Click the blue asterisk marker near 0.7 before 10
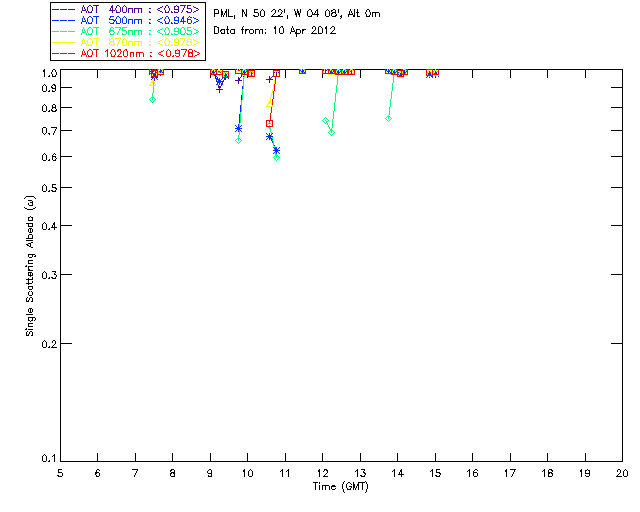 click(238, 129)
